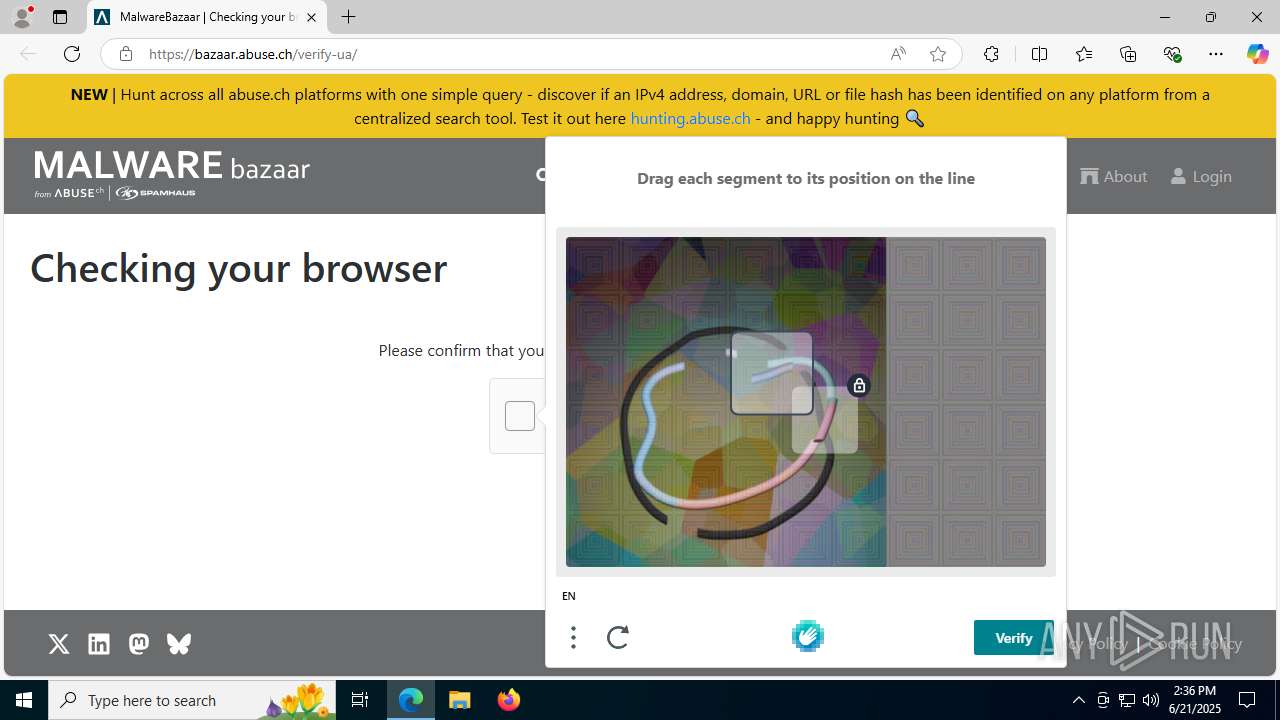
Task: Open the X (Twitter) social icon
Action: coord(59,644)
